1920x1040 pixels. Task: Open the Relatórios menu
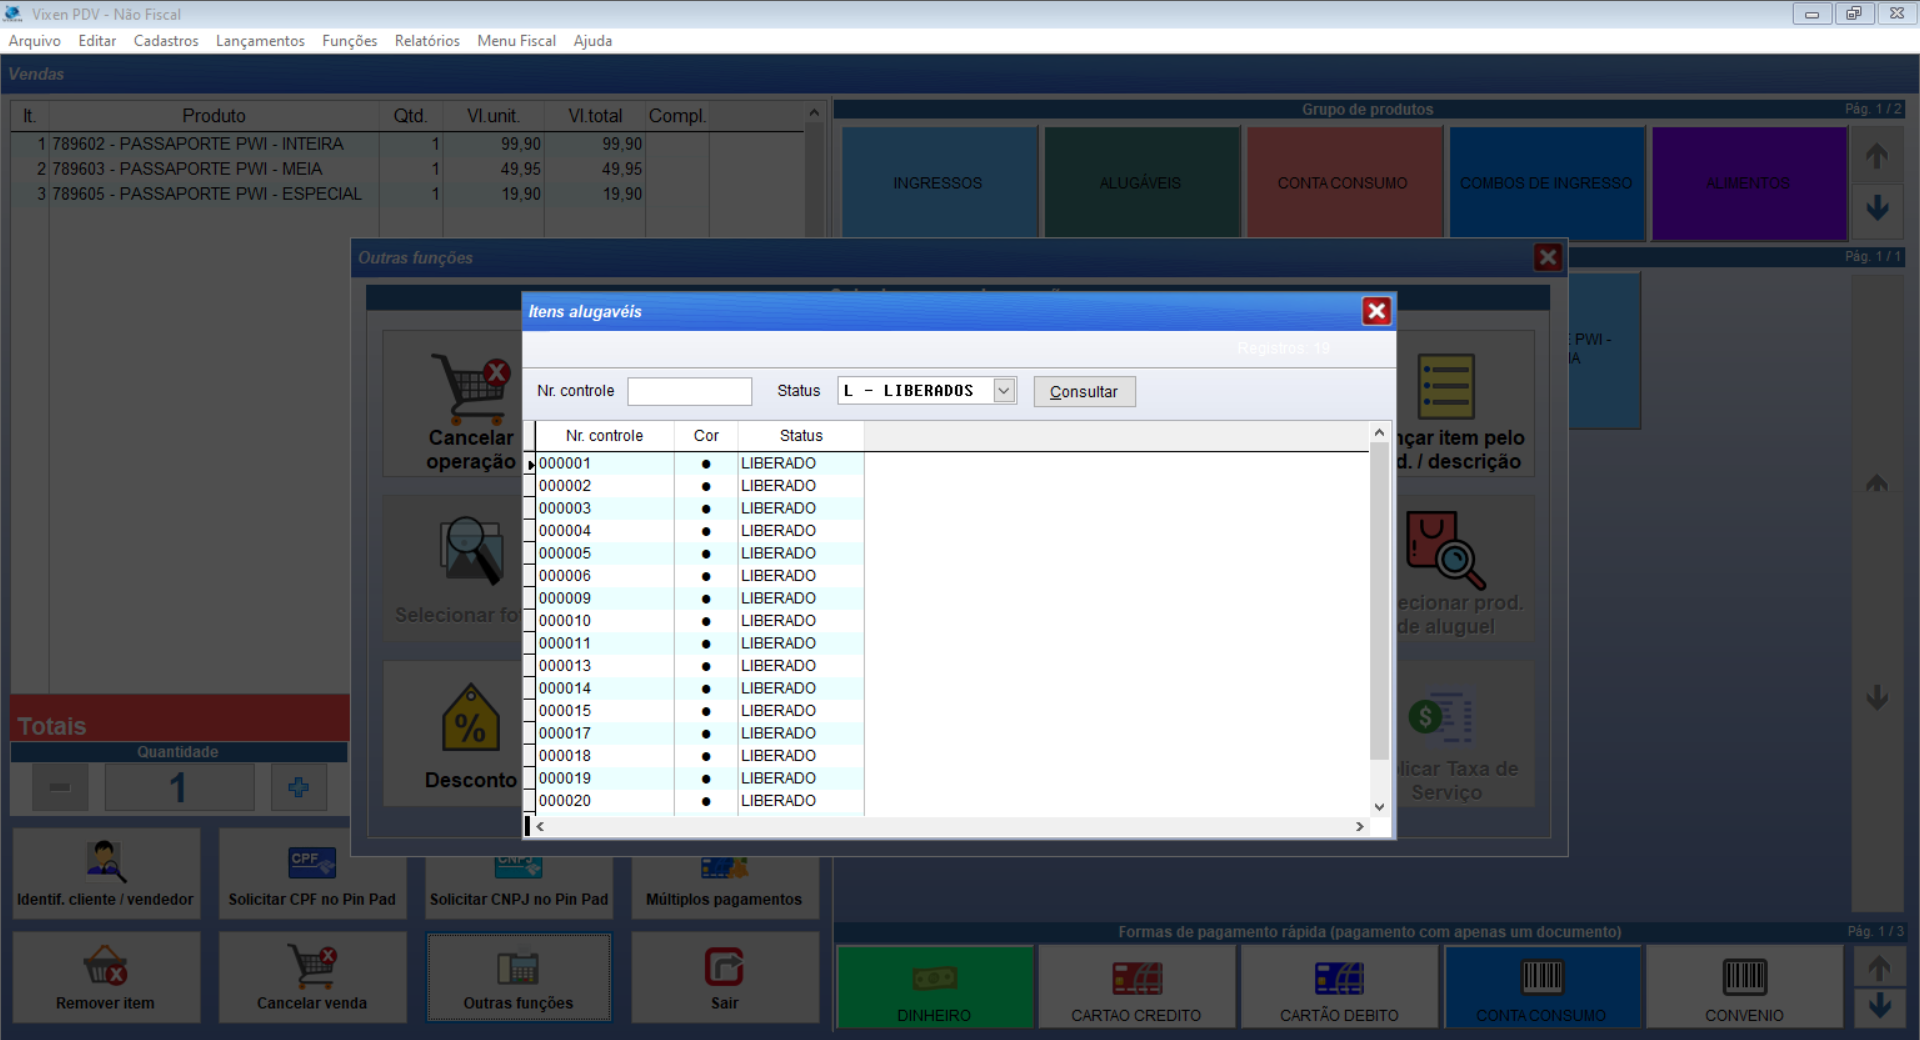[427, 41]
